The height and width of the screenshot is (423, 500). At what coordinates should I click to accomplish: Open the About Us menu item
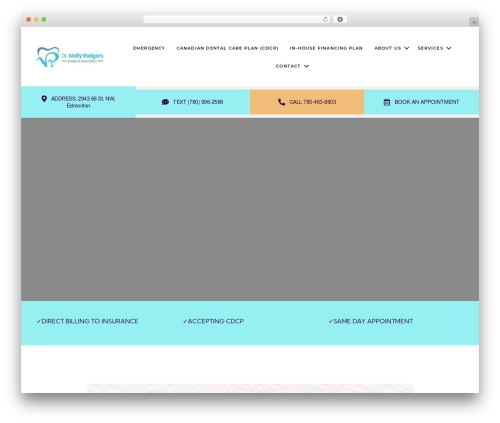[x=387, y=48]
